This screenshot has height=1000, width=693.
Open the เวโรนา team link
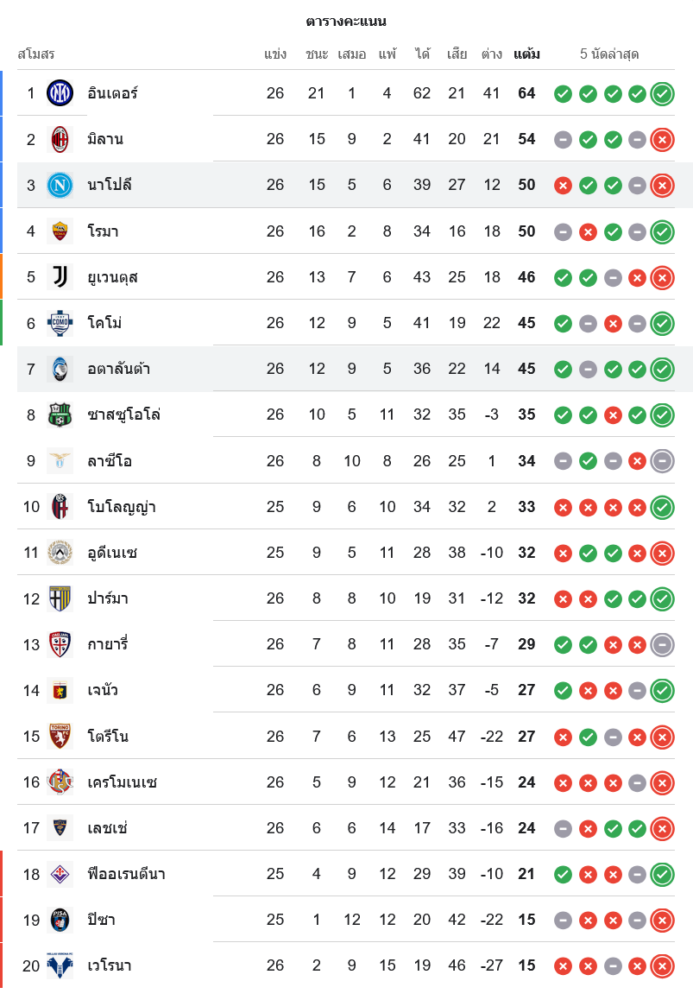[109, 966]
